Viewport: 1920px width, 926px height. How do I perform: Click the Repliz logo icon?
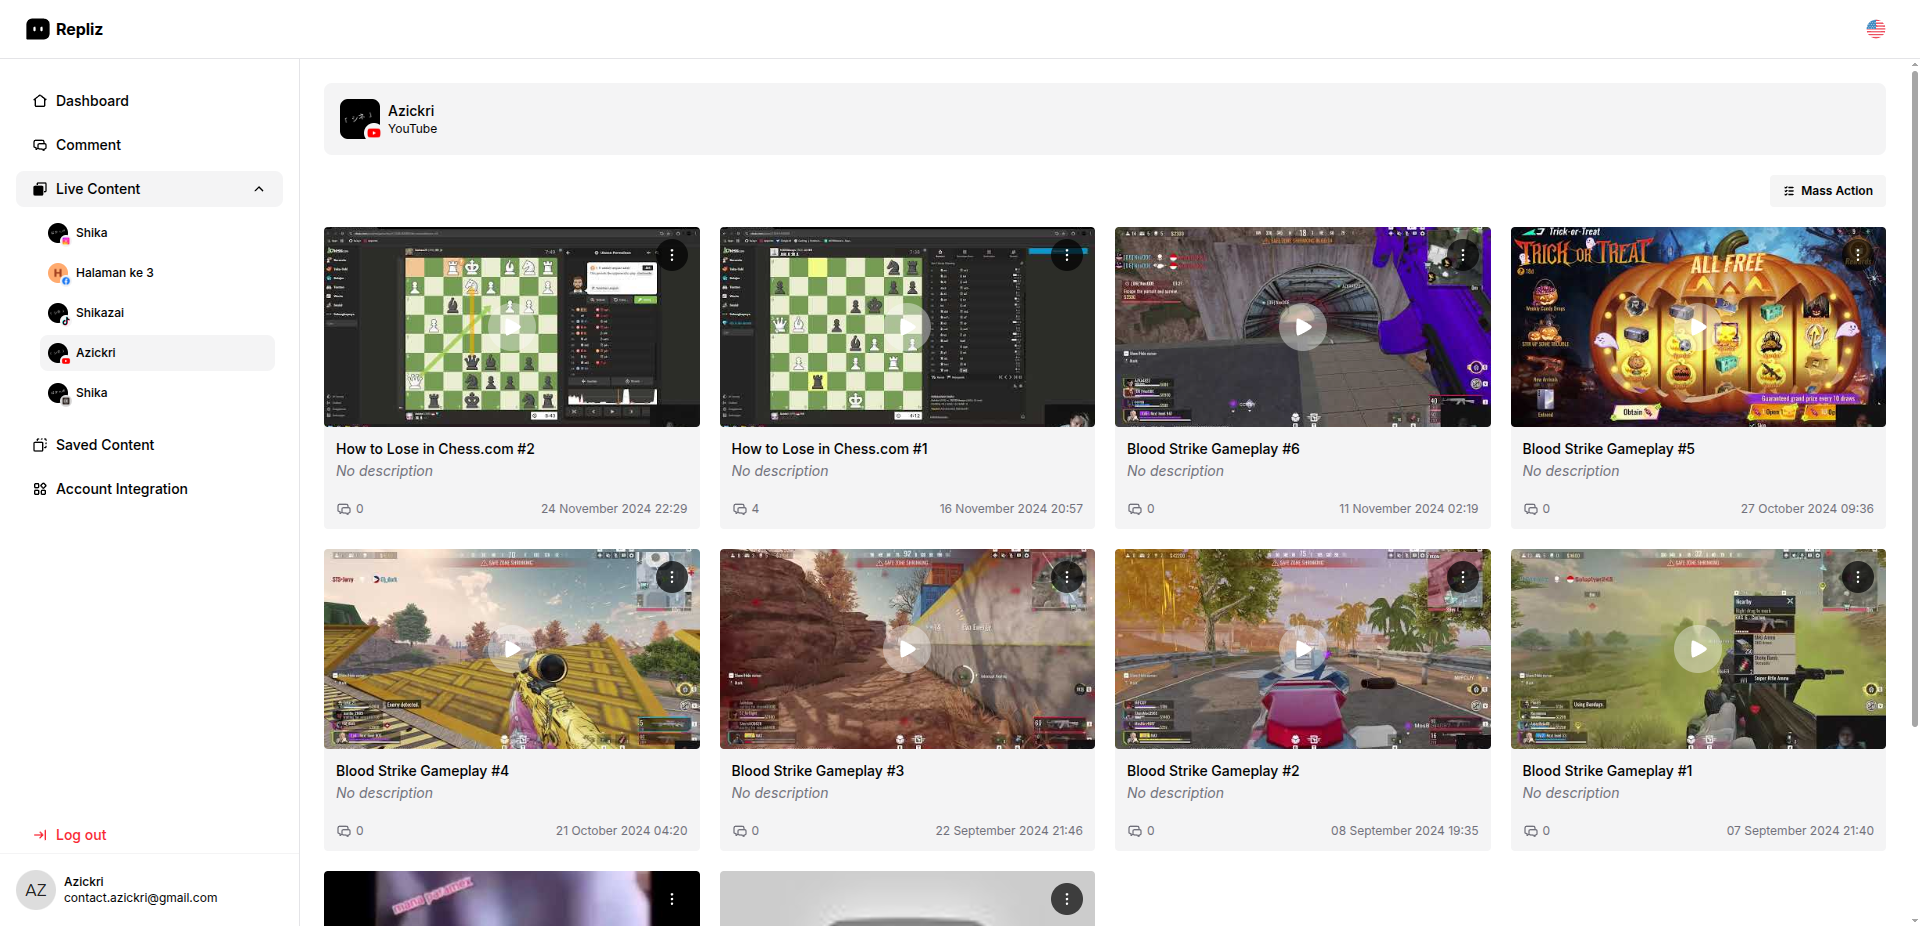coord(38,29)
